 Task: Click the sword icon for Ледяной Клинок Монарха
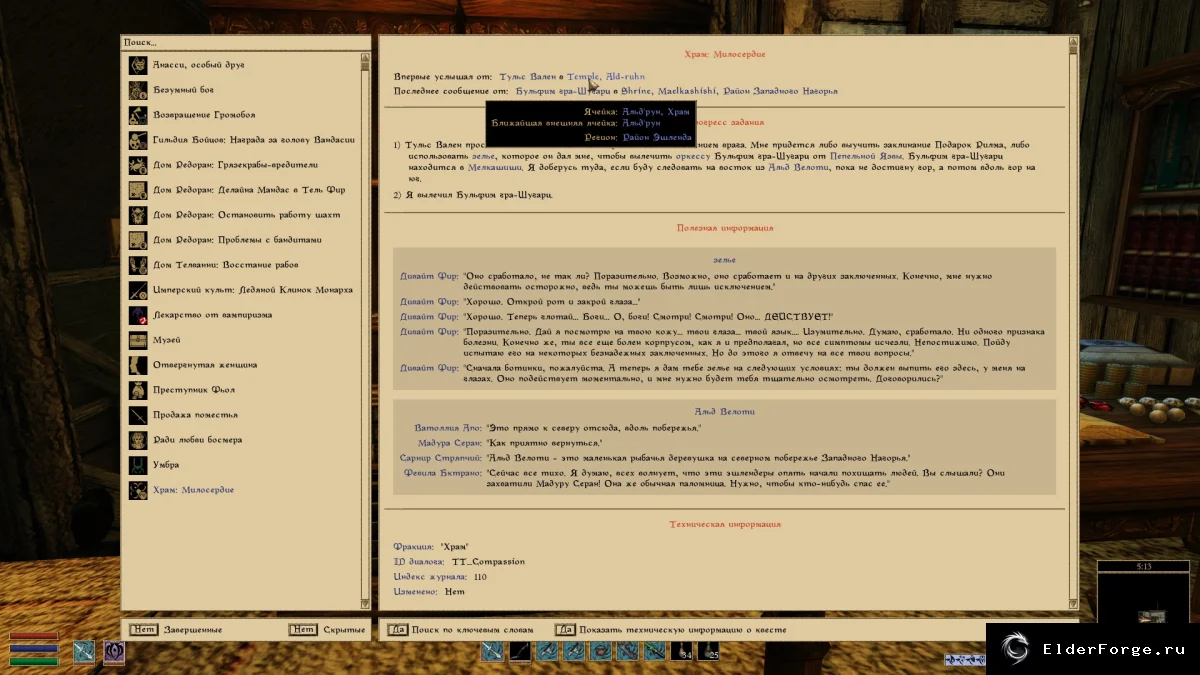tap(138, 290)
